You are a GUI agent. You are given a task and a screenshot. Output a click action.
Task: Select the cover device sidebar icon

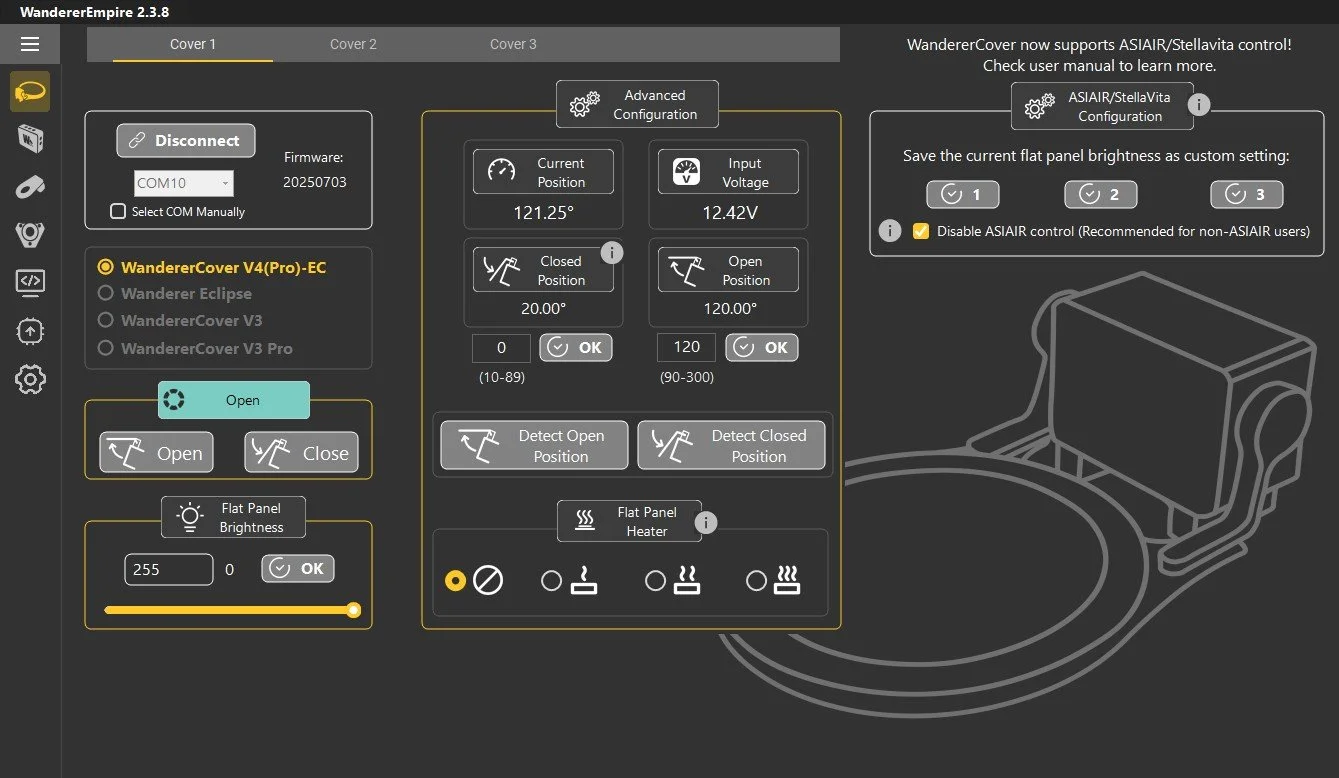(30, 92)
